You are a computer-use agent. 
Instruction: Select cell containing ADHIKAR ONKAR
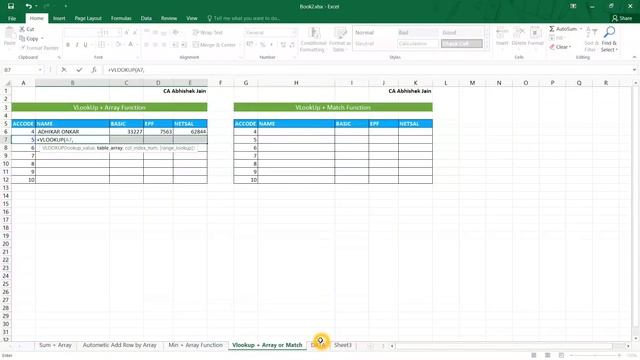[x=72, y=132]
